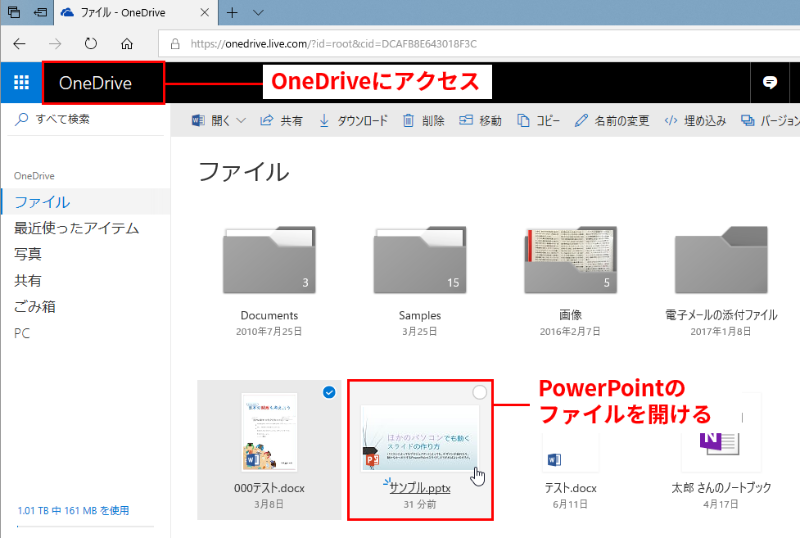The height and width of the screenshot is (538, 800).
Task: Open 写真 in the left navigation
Action: tap(28, 254)
